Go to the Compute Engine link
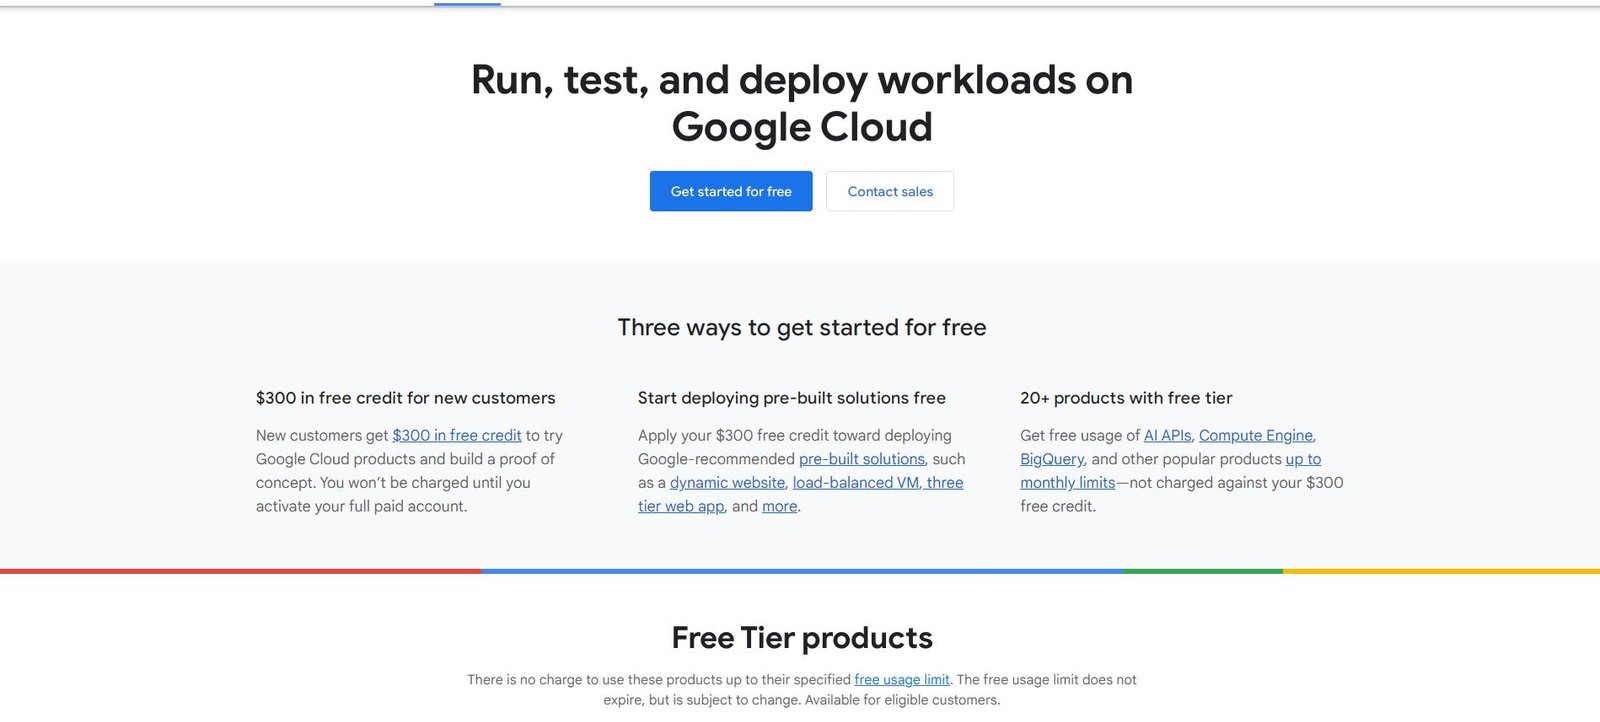The width and height of the screenshot is (1600, 722). click(1256, 435)
